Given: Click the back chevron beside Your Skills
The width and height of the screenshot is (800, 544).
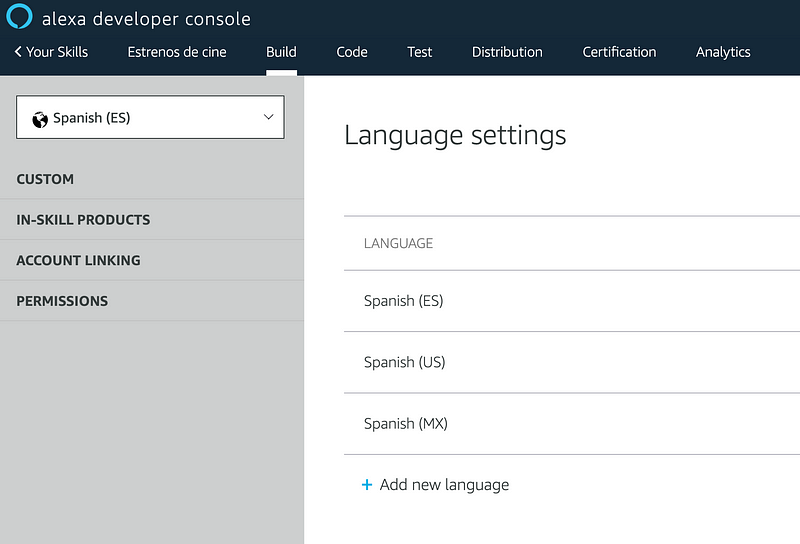Looking at the screenshot, I should (18, 52).
